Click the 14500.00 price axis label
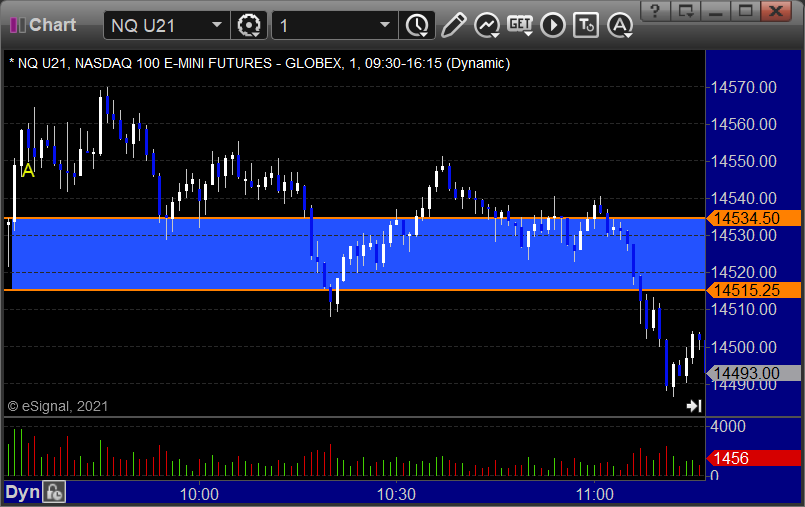 point(743,347)
